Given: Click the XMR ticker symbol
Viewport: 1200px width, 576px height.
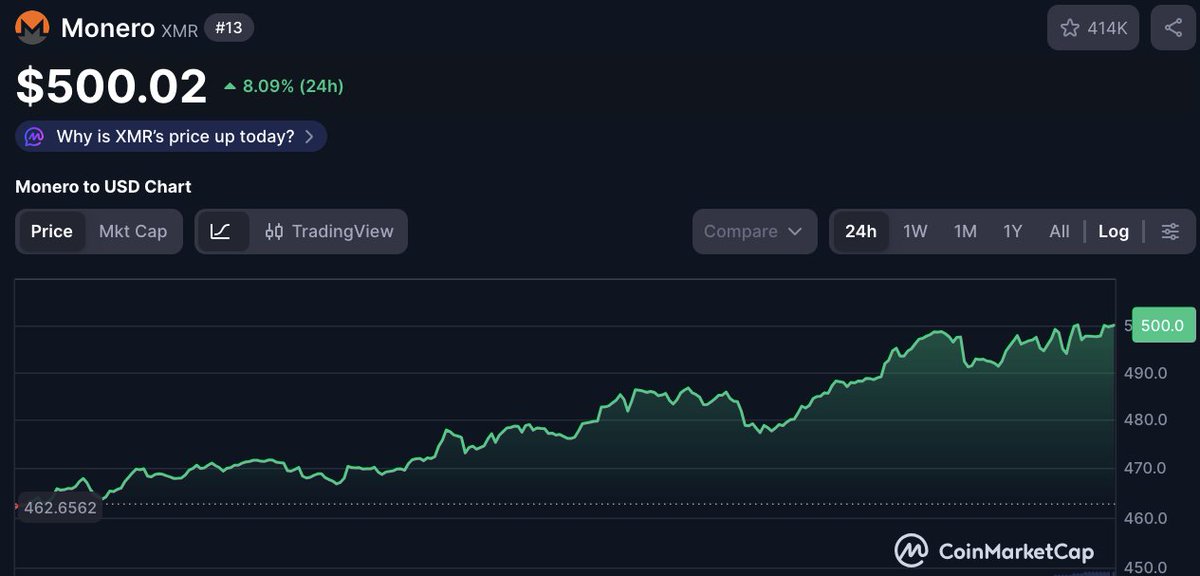Looking at the screenshot, I should click(179, 30).
